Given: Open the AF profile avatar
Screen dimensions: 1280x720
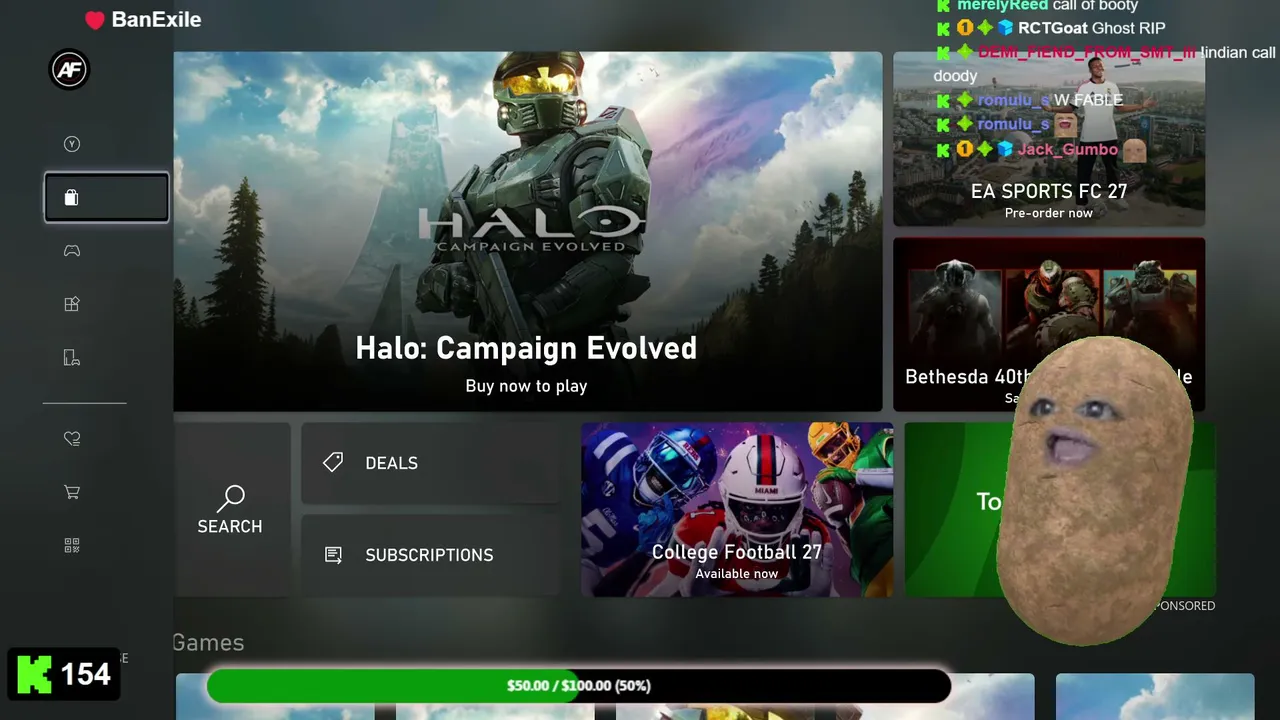Looking at the screenshot, I should [x=70, y=69].
